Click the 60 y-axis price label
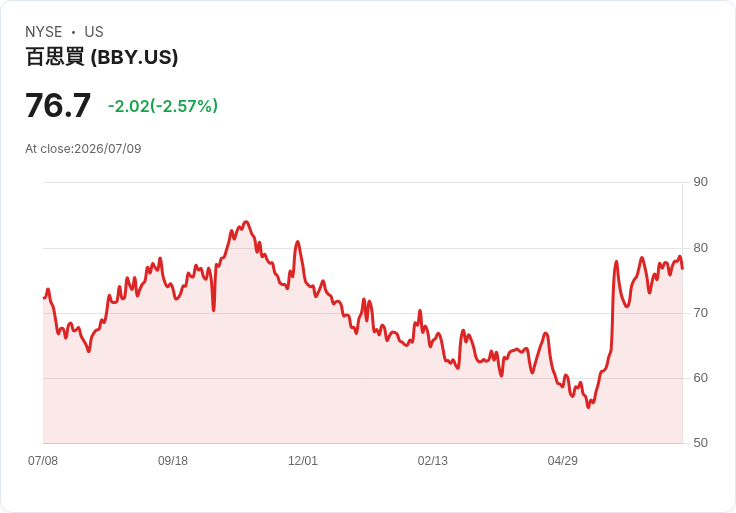736x513 pixels. pyautogui.click(x=700, y=378)
